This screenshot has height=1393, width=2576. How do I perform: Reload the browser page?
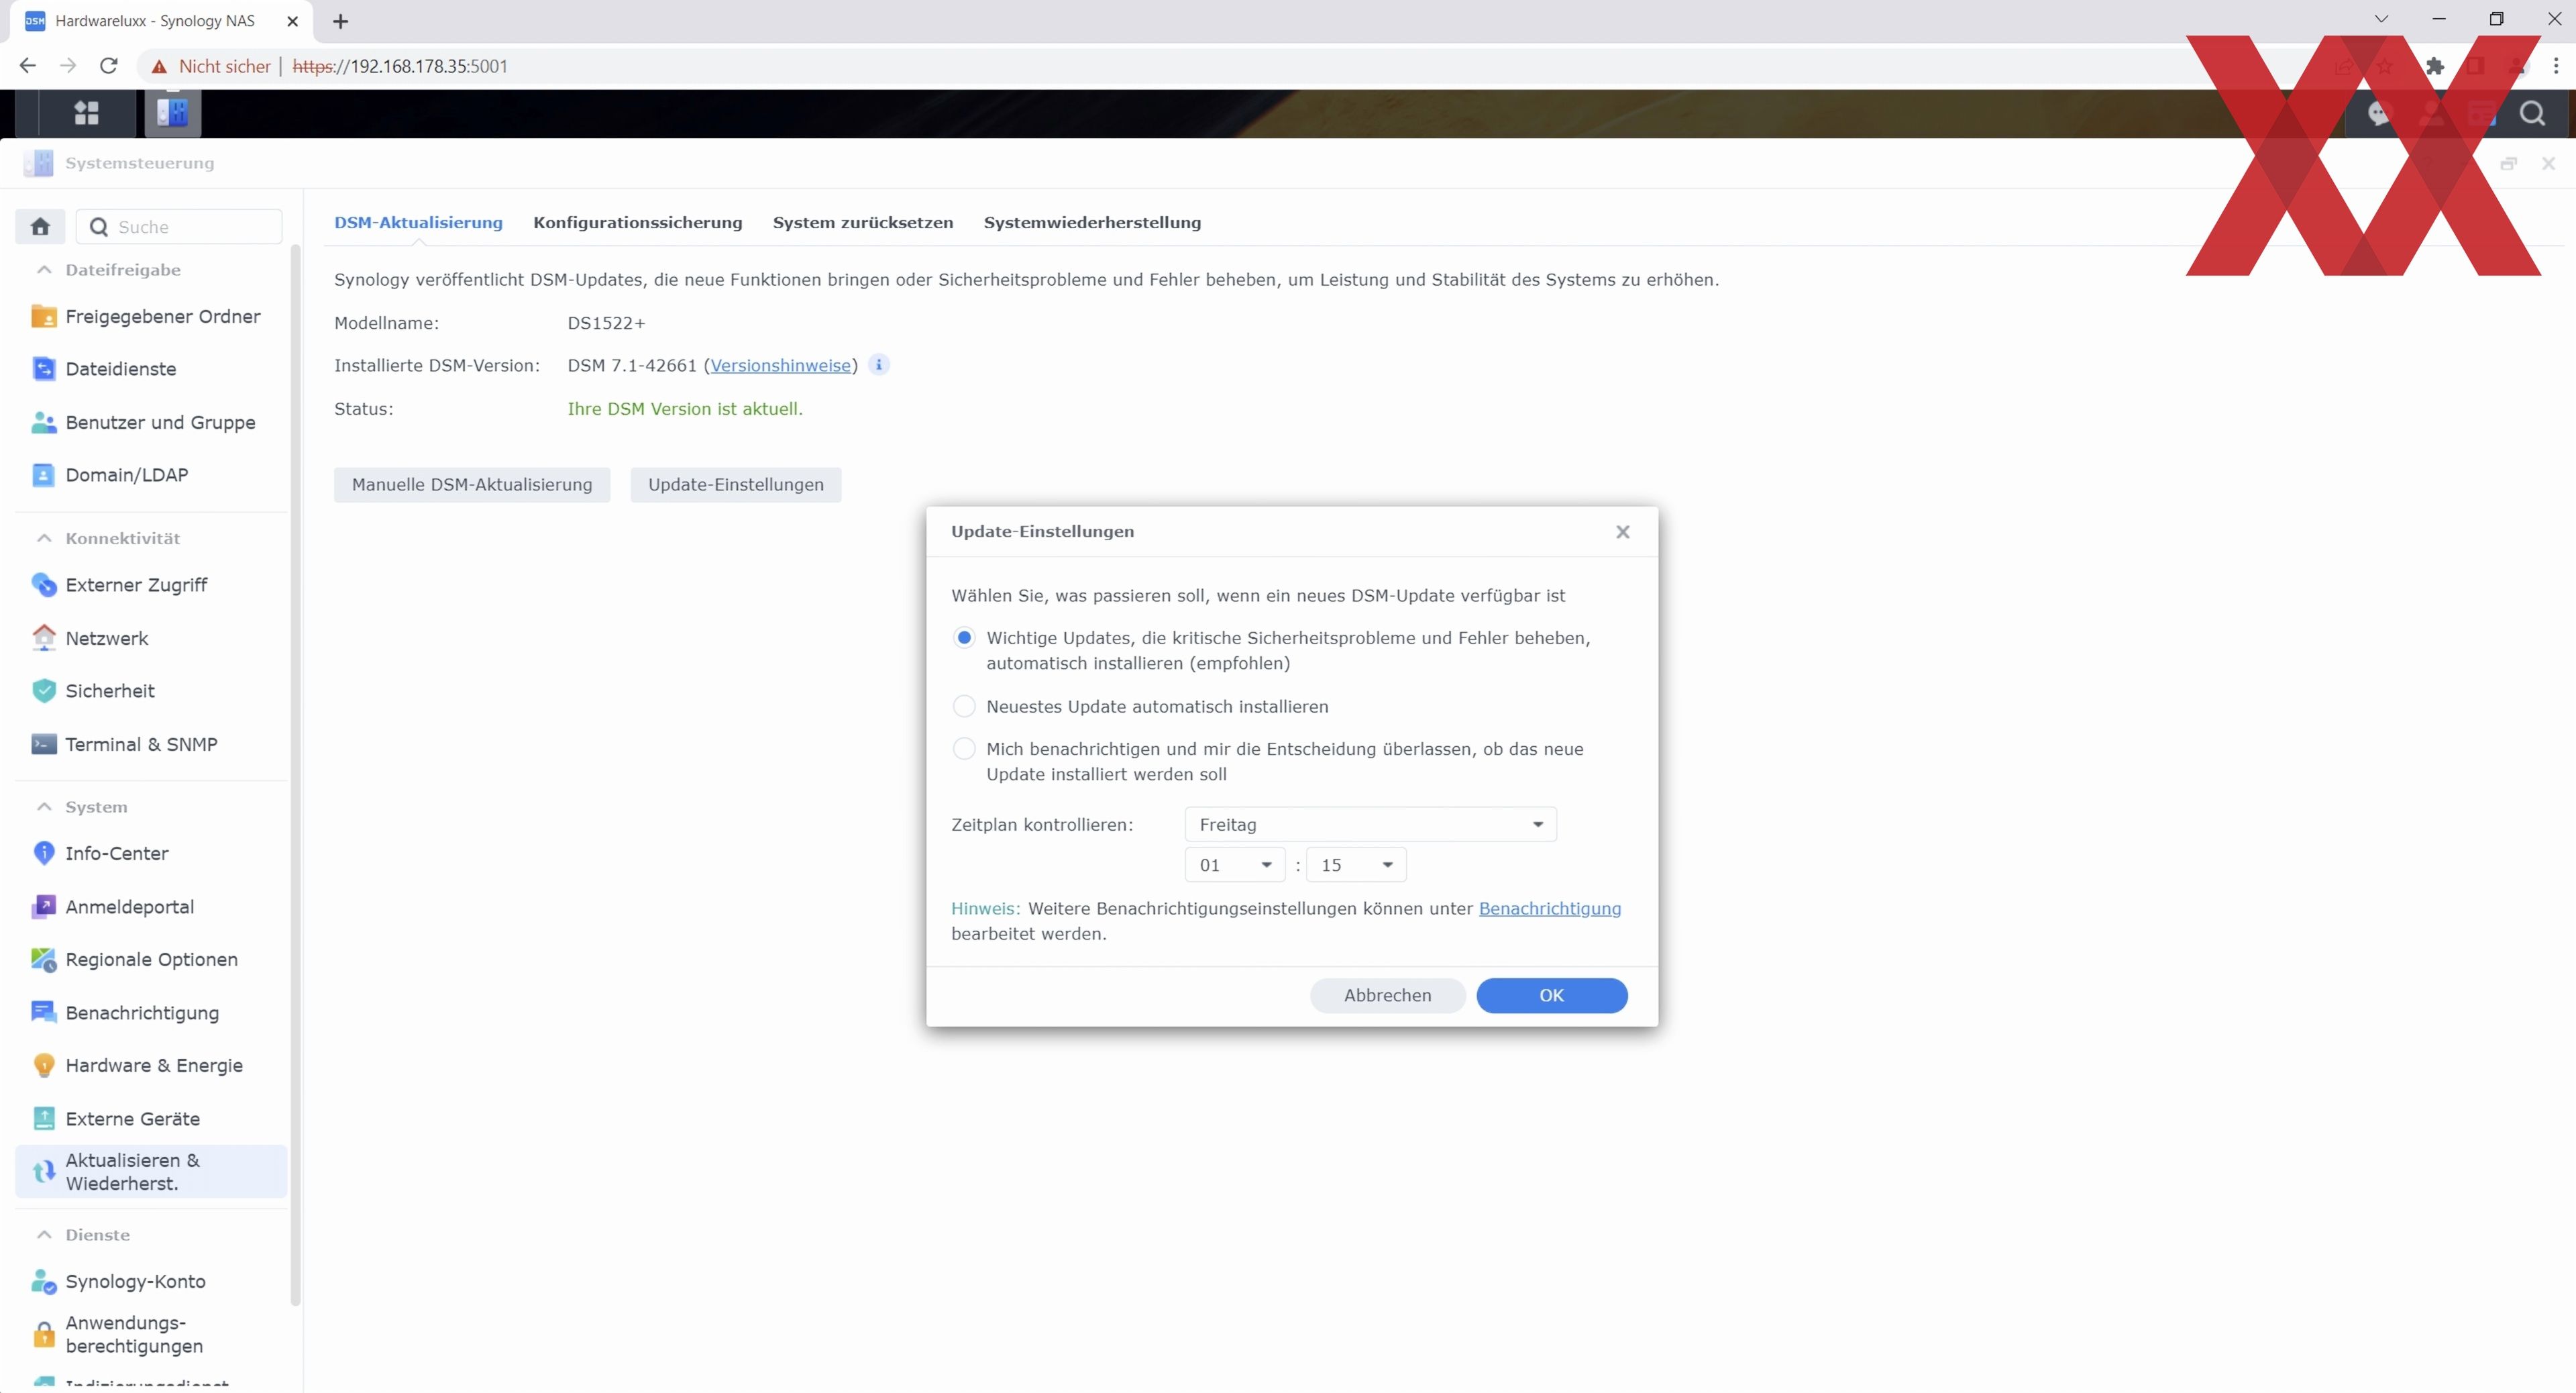pyautogui.click(x=109, y=66)
